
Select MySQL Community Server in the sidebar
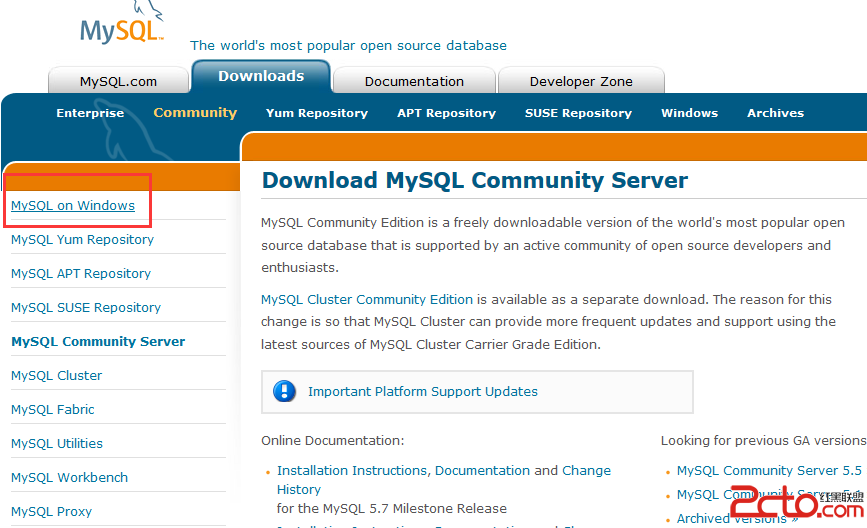click(x=98, y=342)
